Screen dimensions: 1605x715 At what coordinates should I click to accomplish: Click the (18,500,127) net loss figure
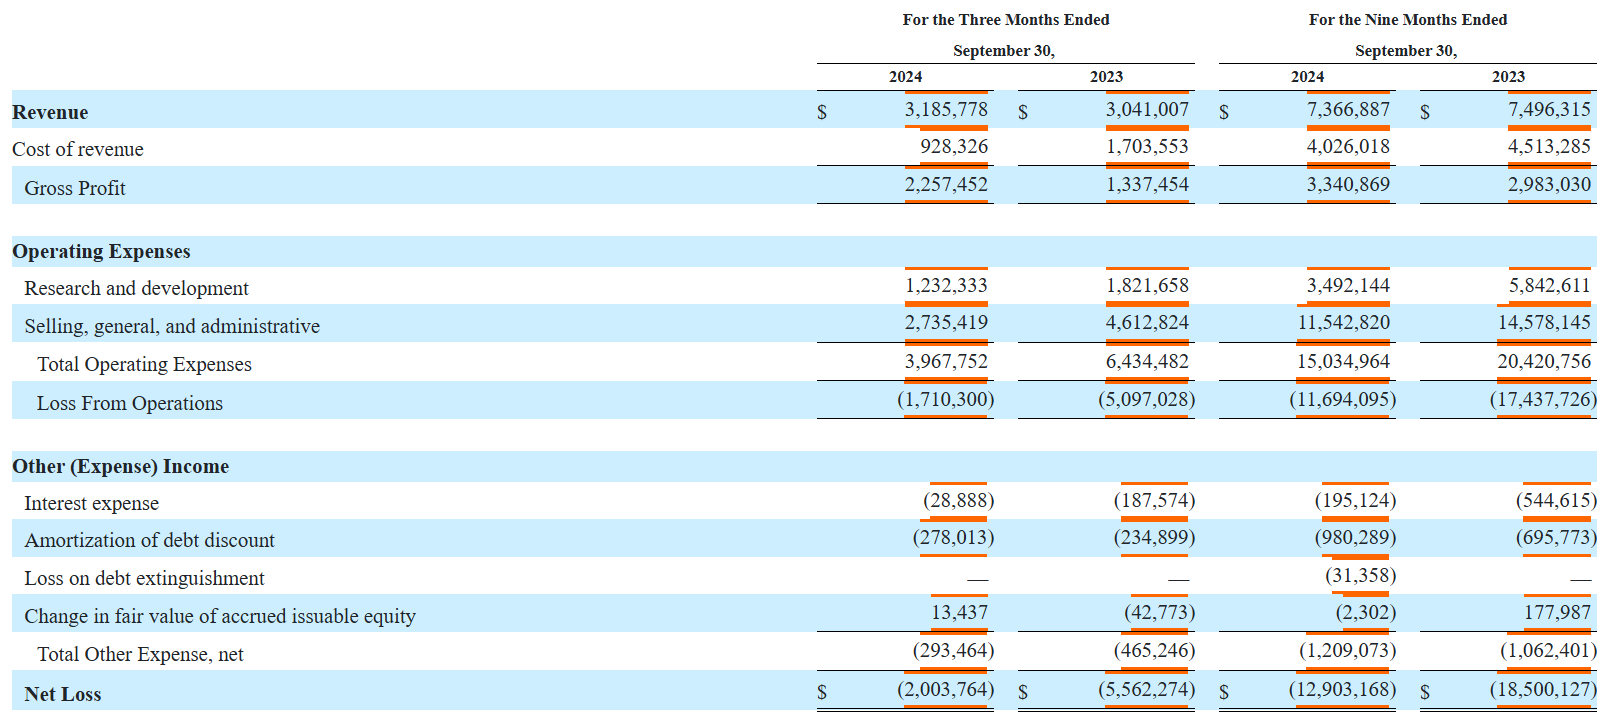[x=1543, y=690]
